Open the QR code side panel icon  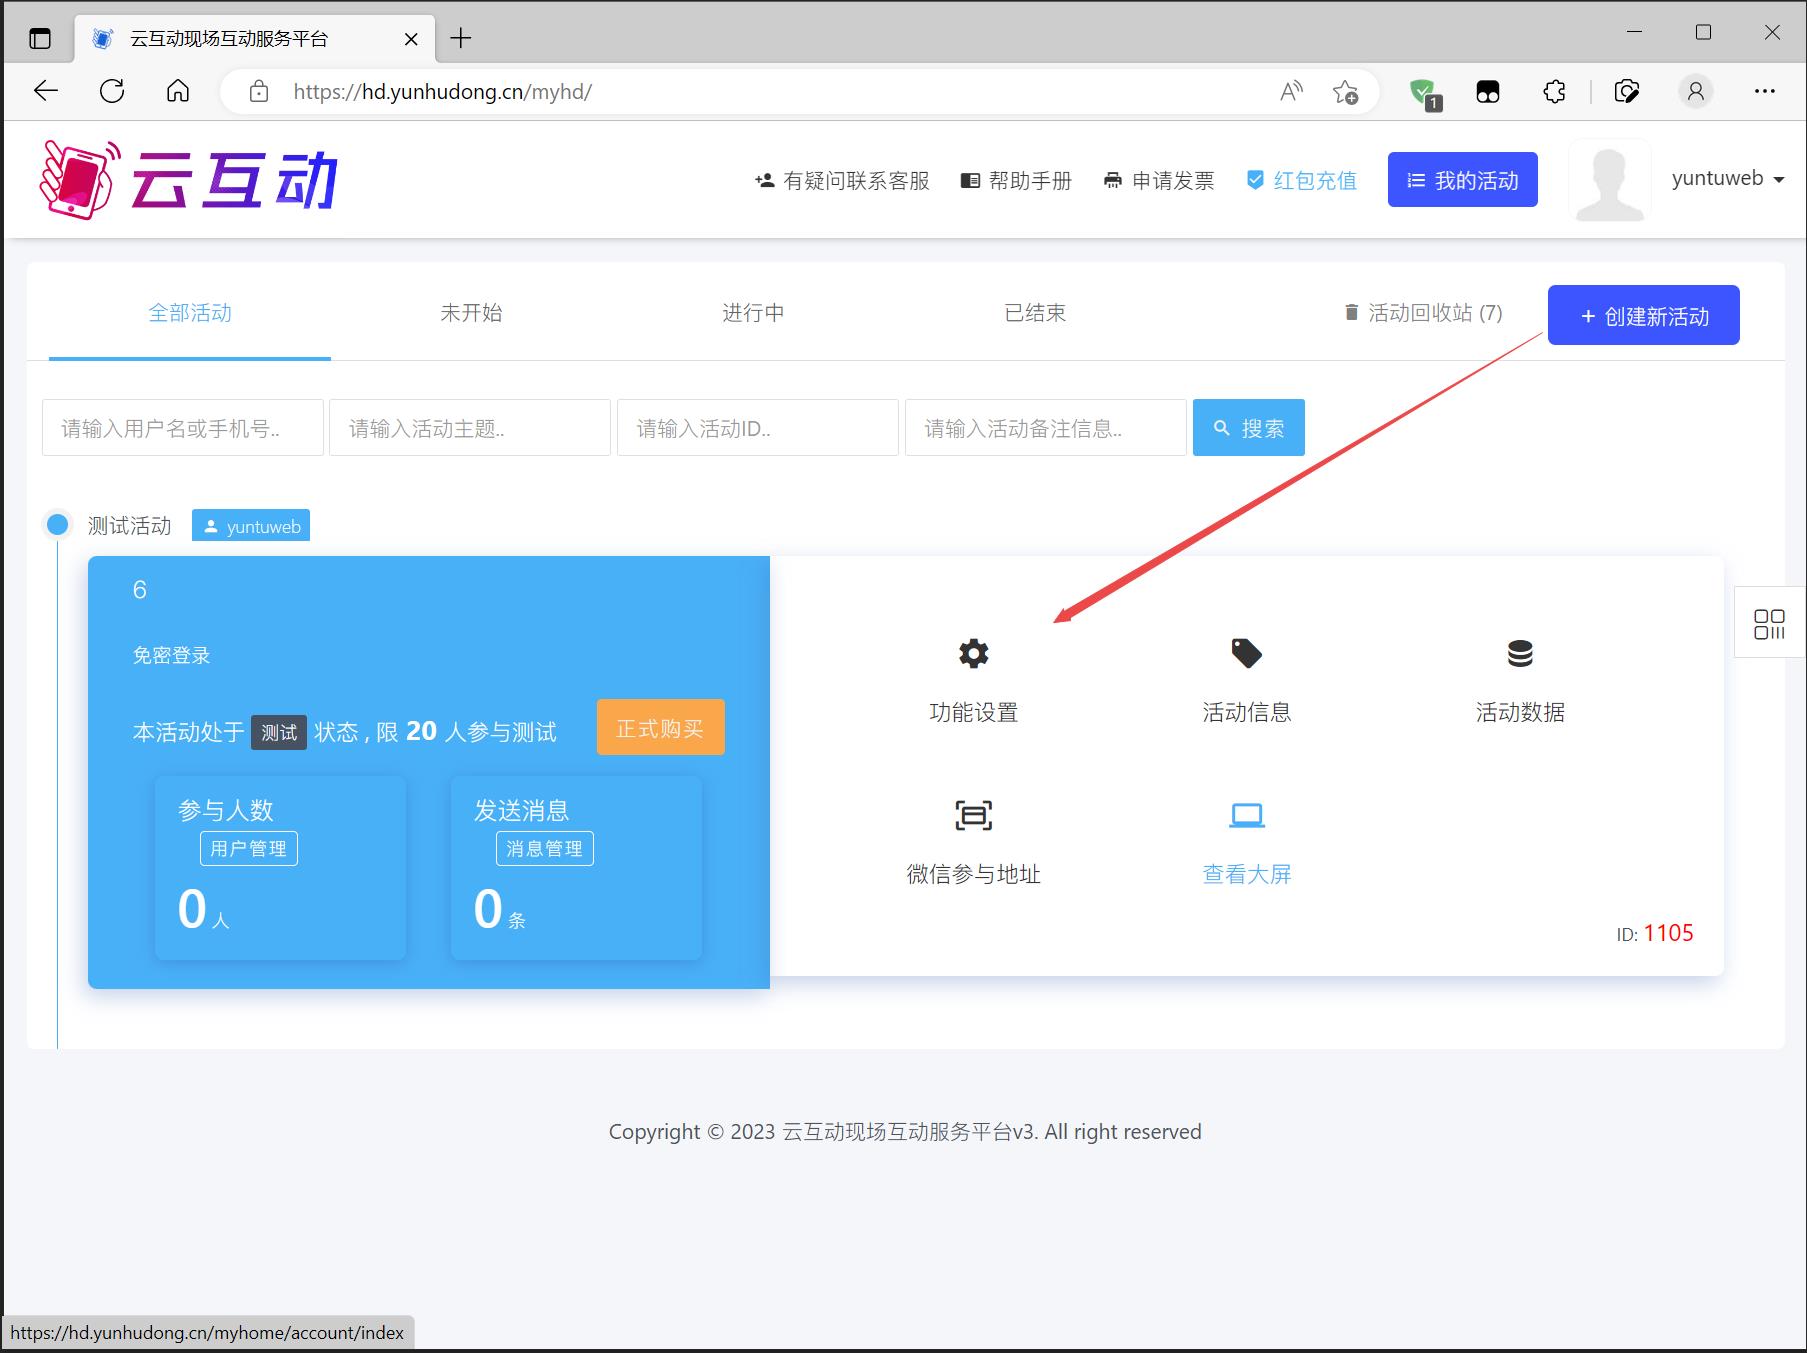click(x=1769, y=624)
